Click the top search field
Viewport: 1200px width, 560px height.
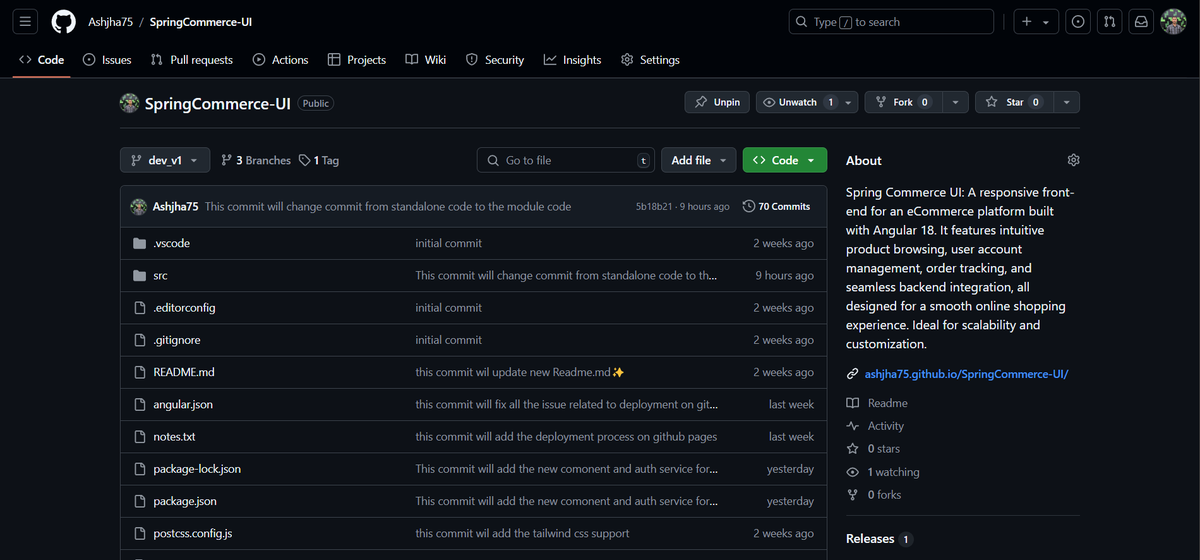[x=892, y=22]
